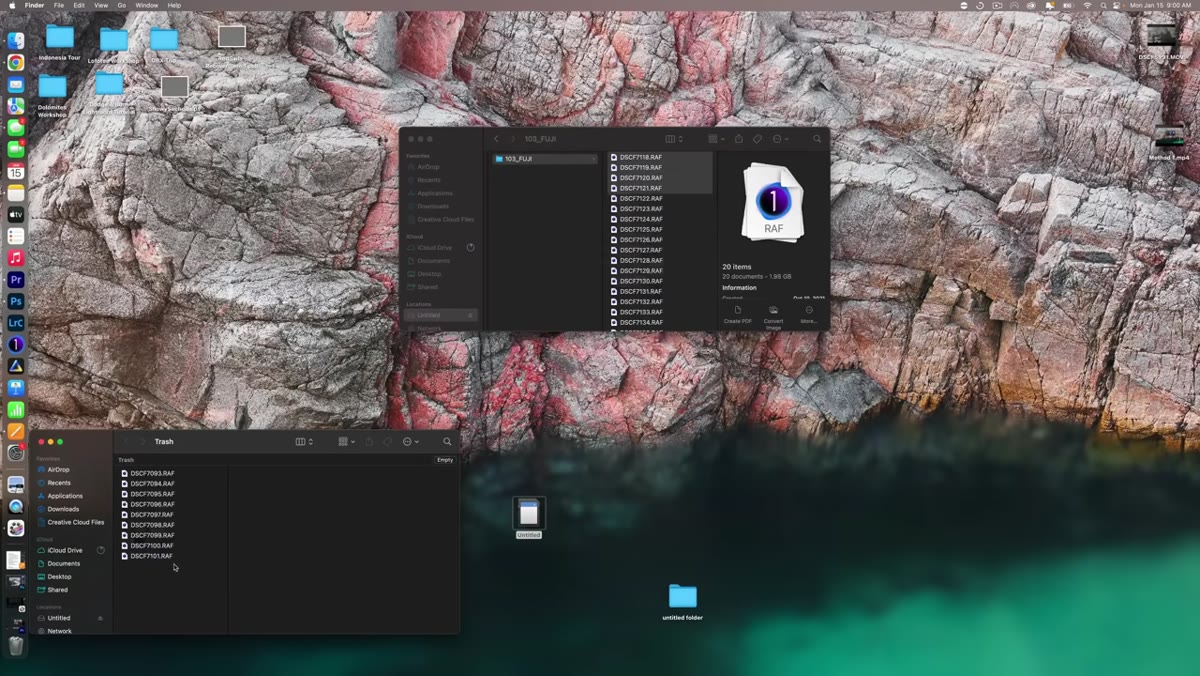1200x676 pixels.
Task: Open the action ellipsis menu in 103_FUJI window
Action: 780,139
